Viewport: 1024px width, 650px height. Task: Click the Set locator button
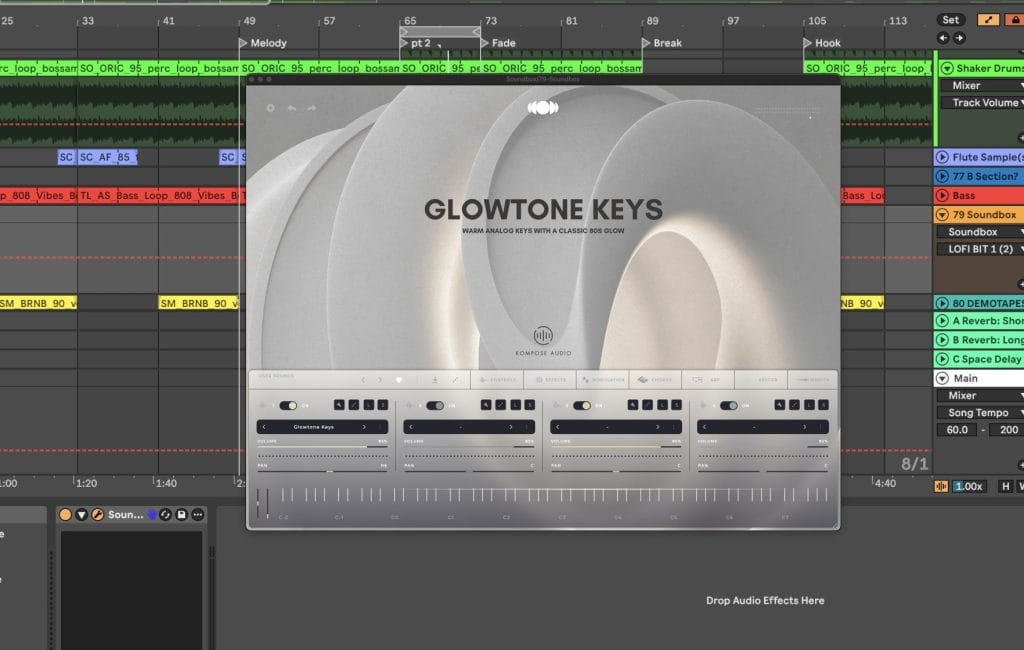coord(951,20)
